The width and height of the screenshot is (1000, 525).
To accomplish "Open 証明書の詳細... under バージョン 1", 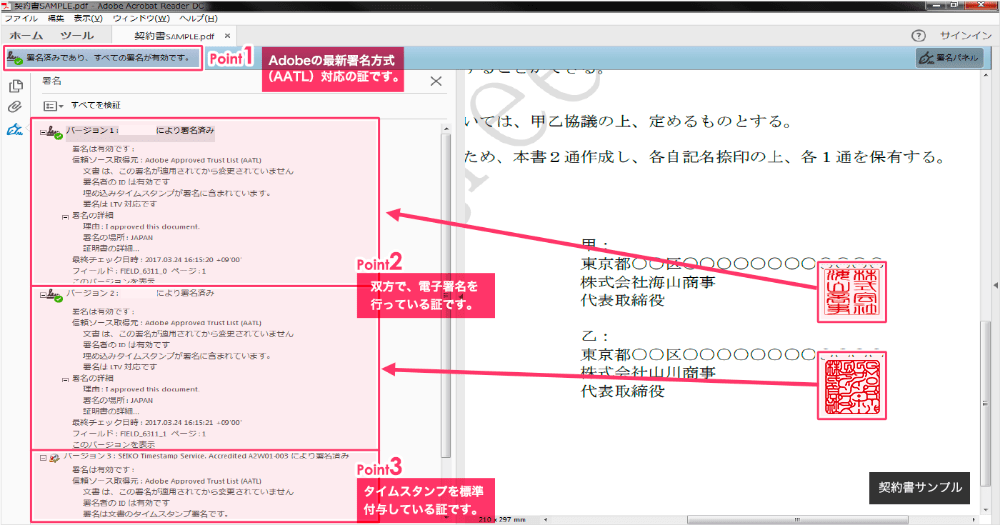I will 111,248.
